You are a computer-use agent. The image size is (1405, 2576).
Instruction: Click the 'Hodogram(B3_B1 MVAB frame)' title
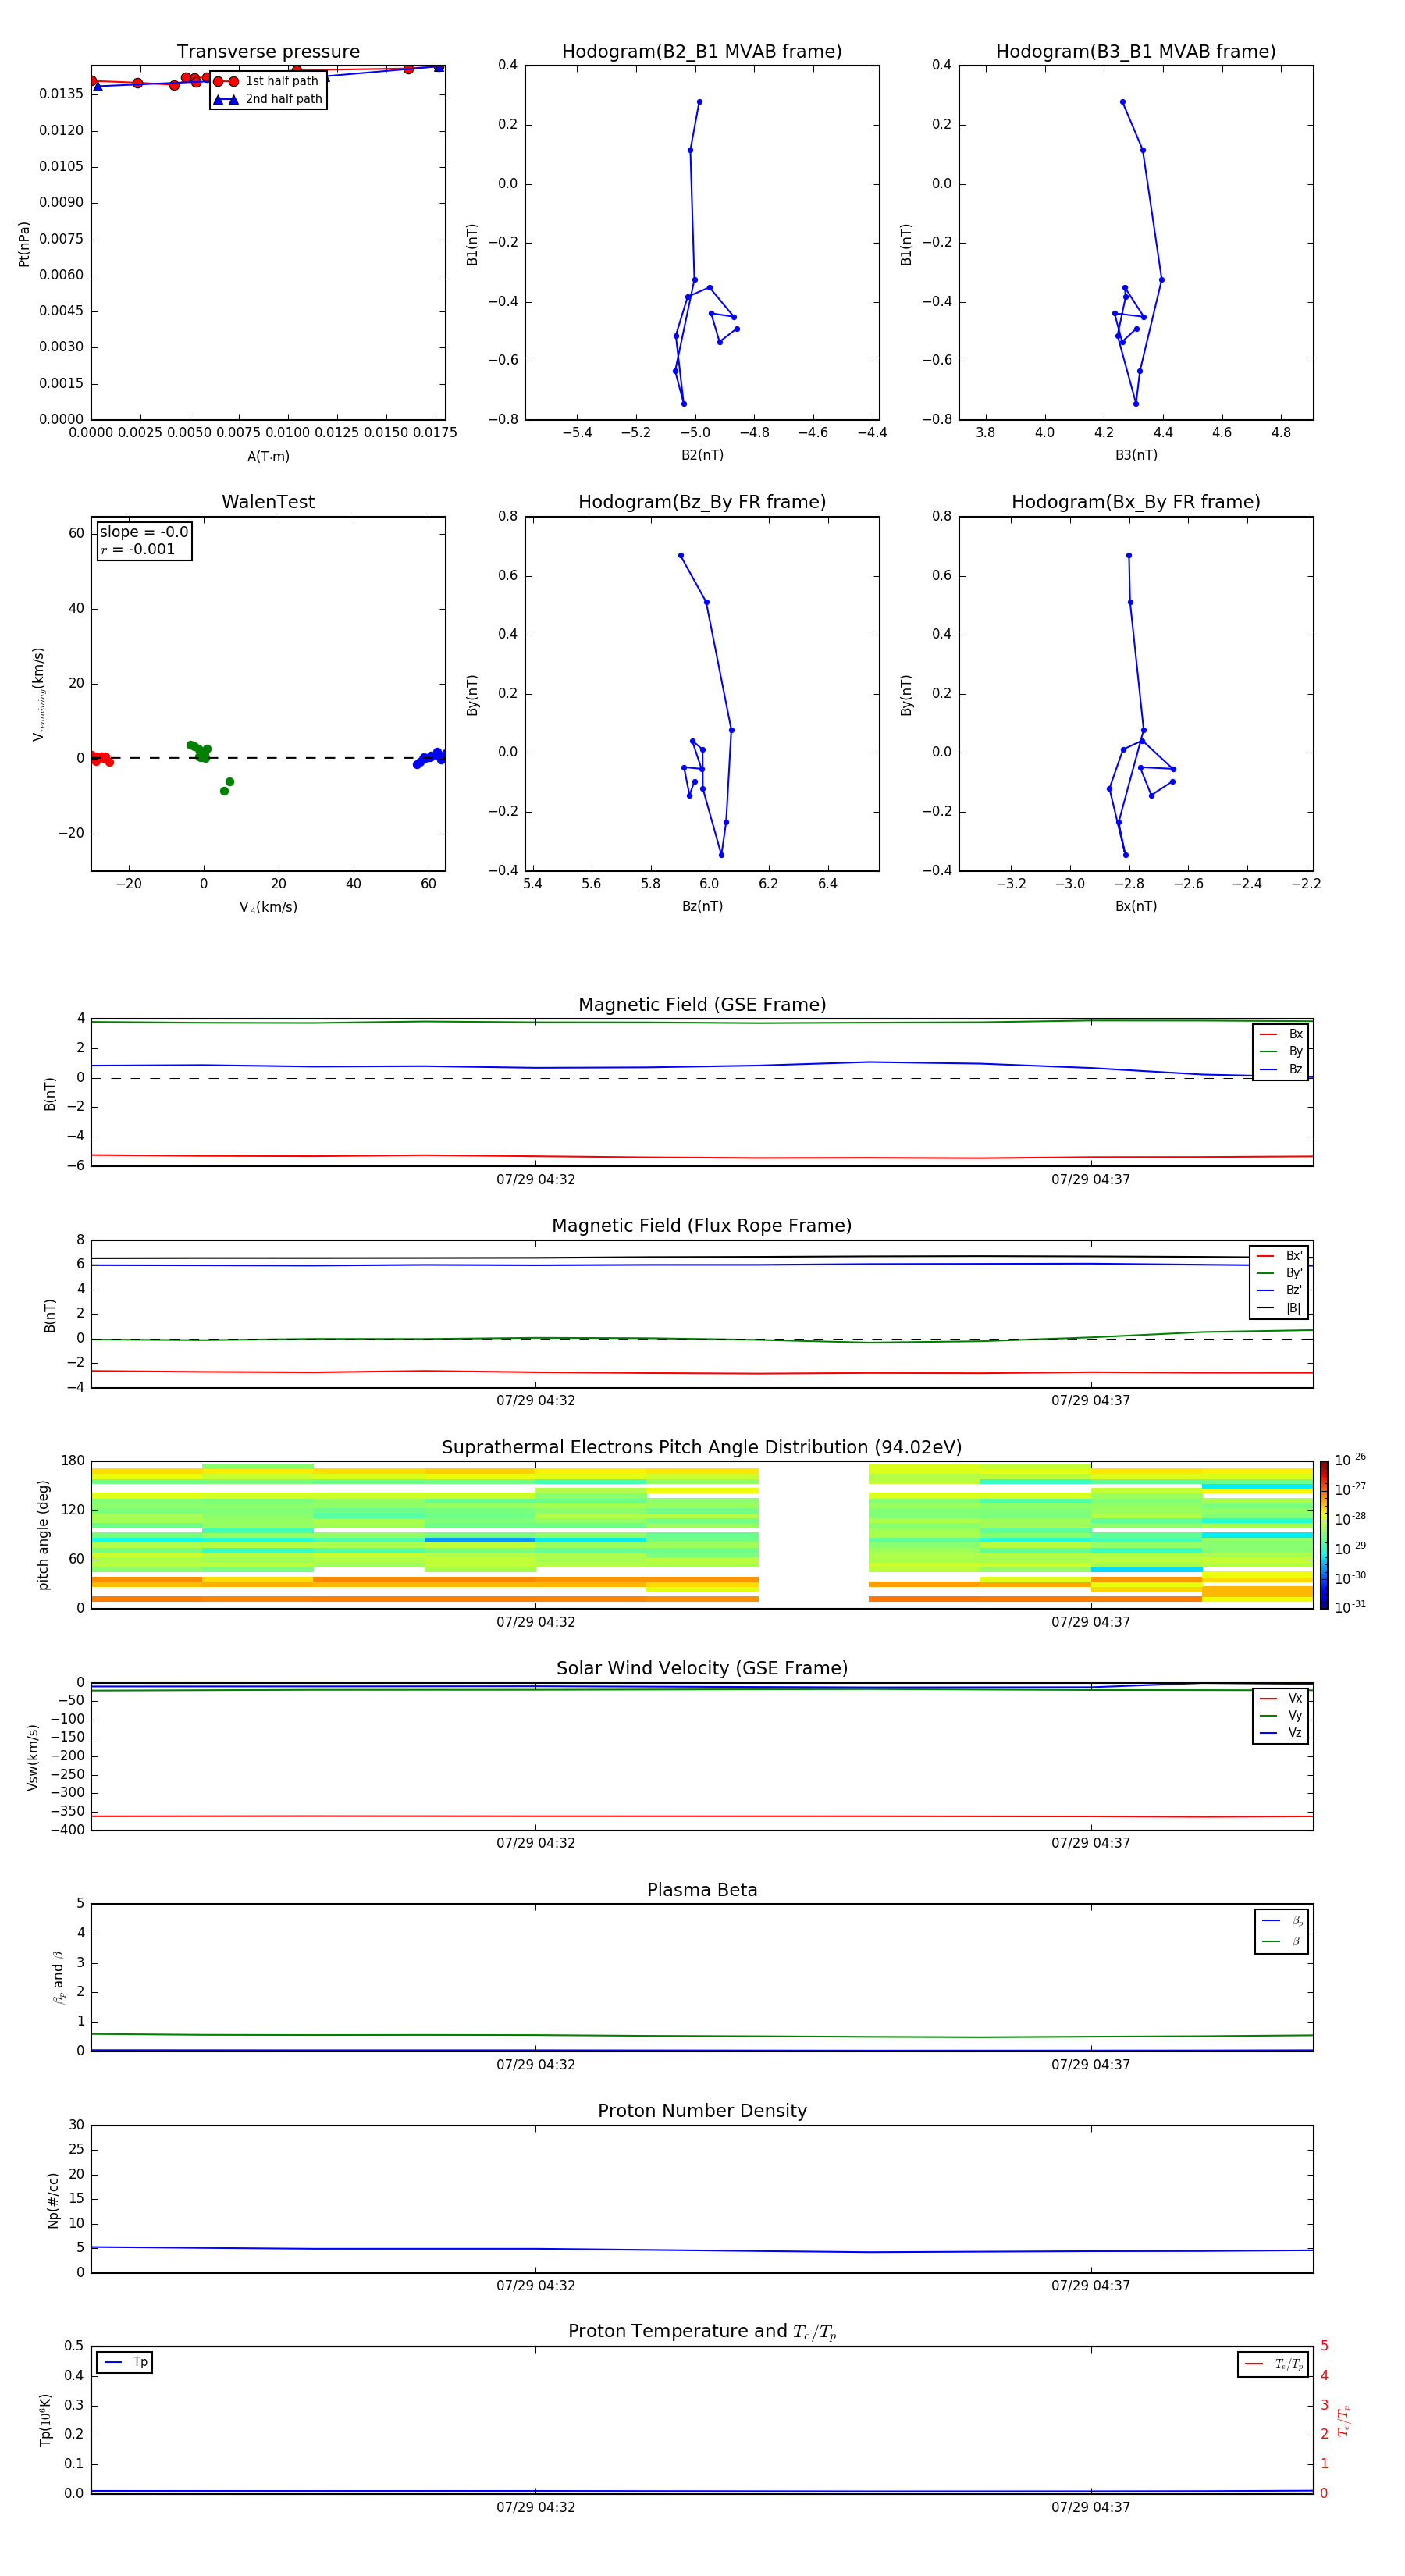1136,52
